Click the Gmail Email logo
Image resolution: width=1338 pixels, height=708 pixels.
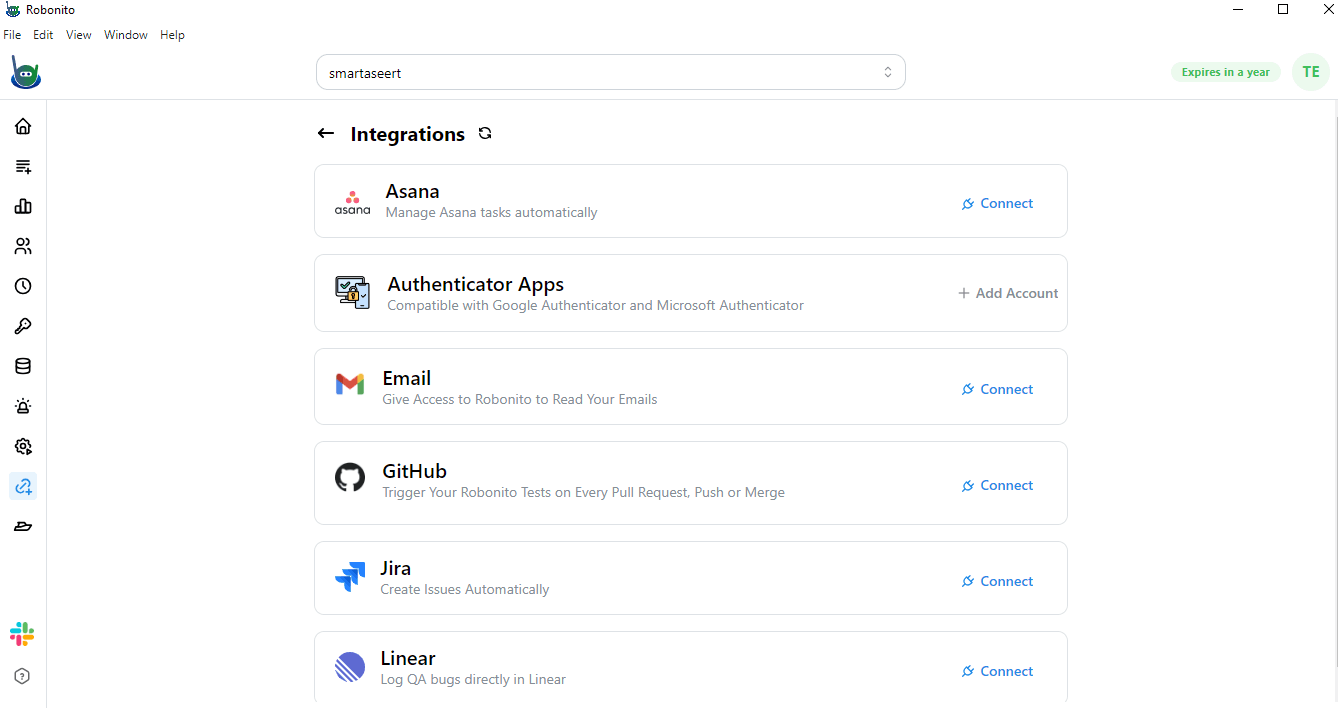pyautogui.click(x=350, y=384)
